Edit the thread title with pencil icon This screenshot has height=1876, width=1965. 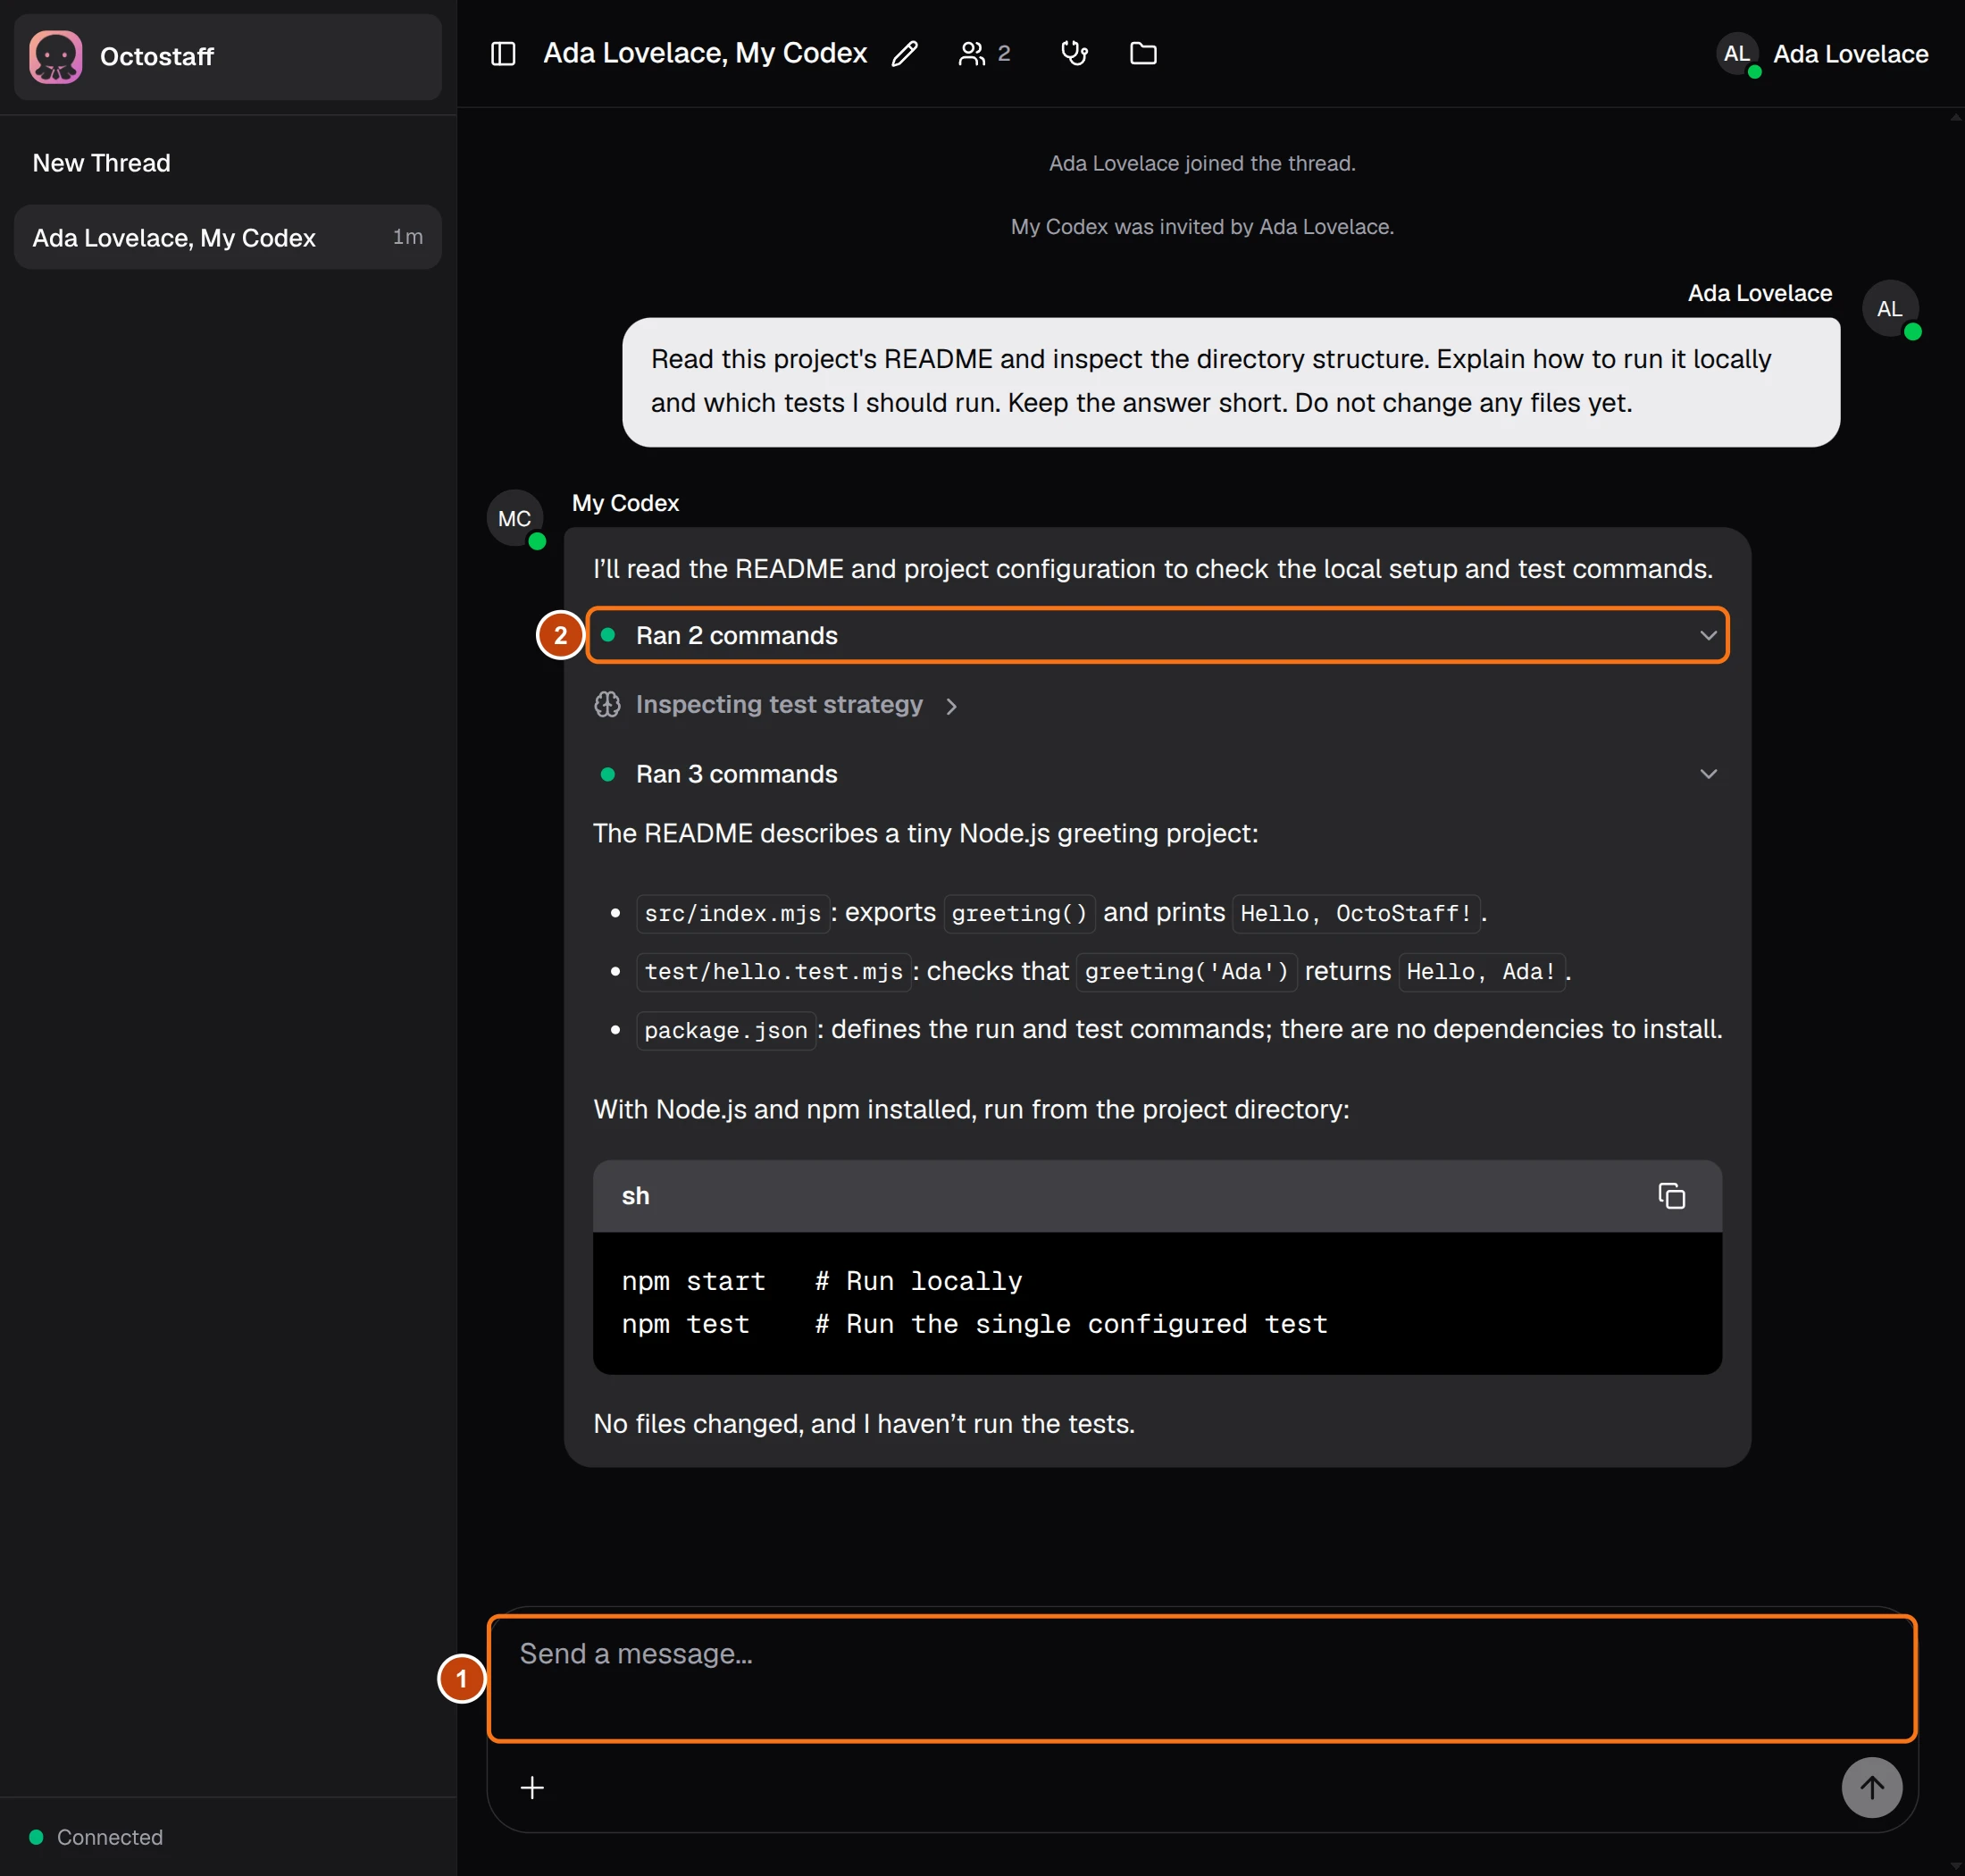click(904, 54)
